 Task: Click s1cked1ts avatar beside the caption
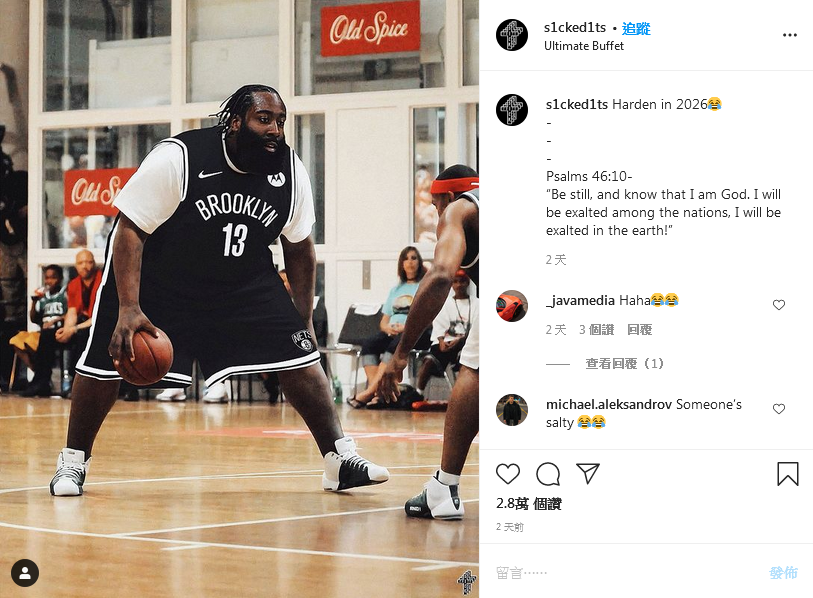tap(512, 110)
